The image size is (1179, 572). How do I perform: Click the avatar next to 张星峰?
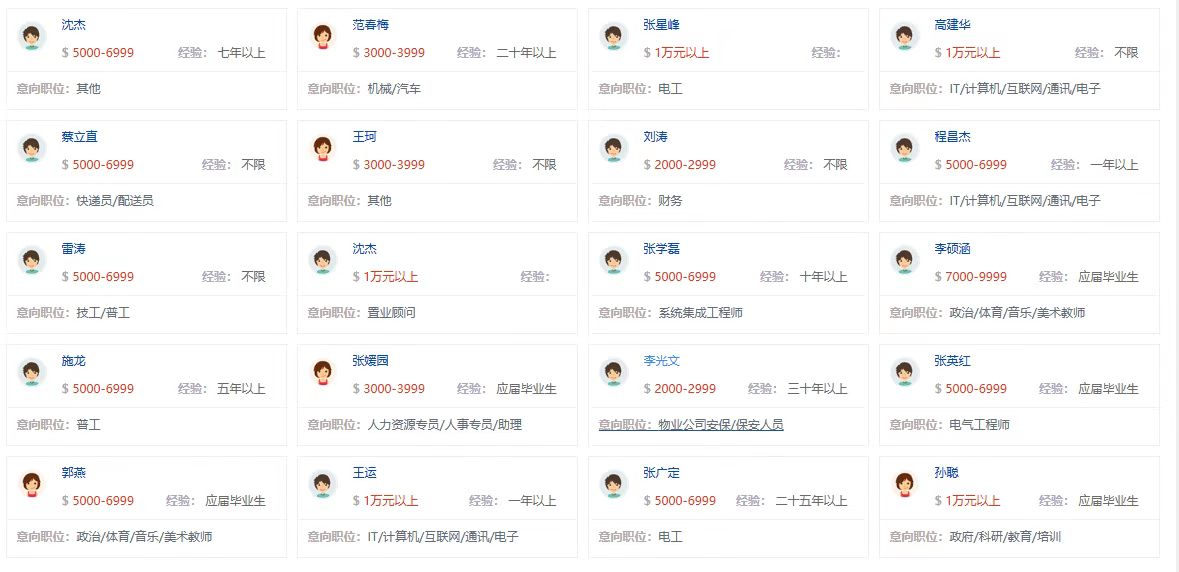click(614, 37)
